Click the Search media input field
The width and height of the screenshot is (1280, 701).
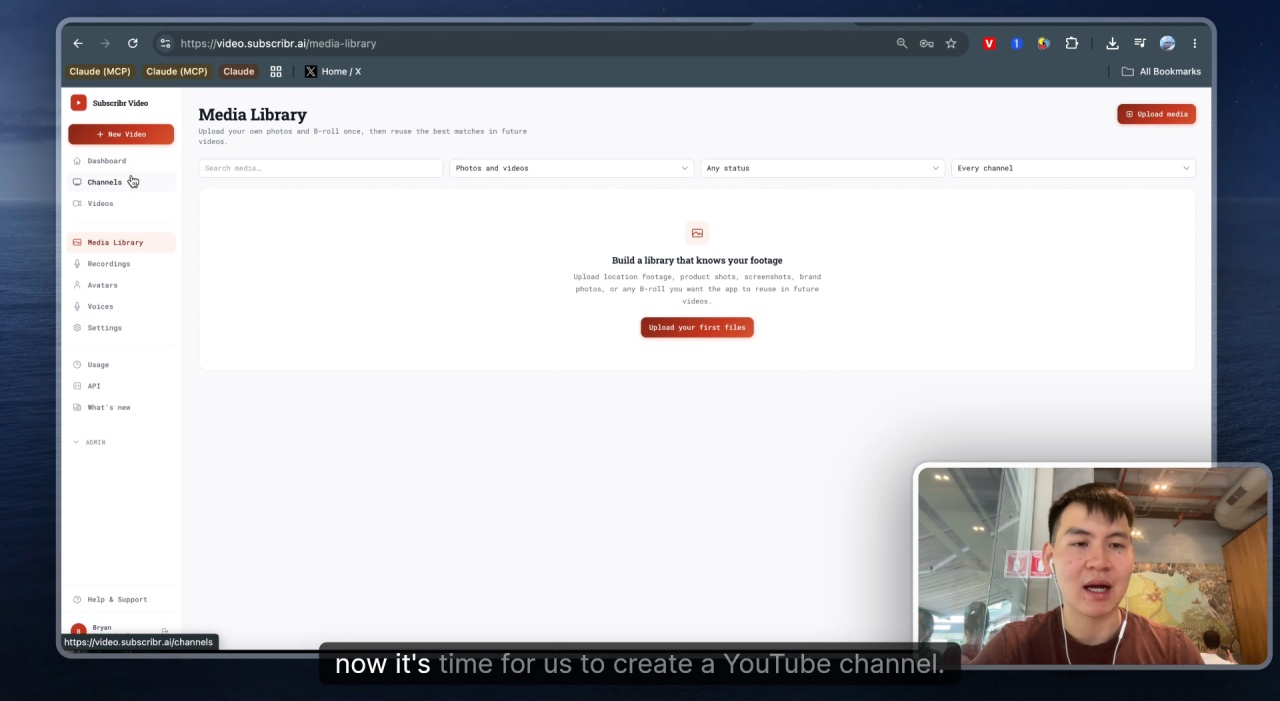(320, 168)
